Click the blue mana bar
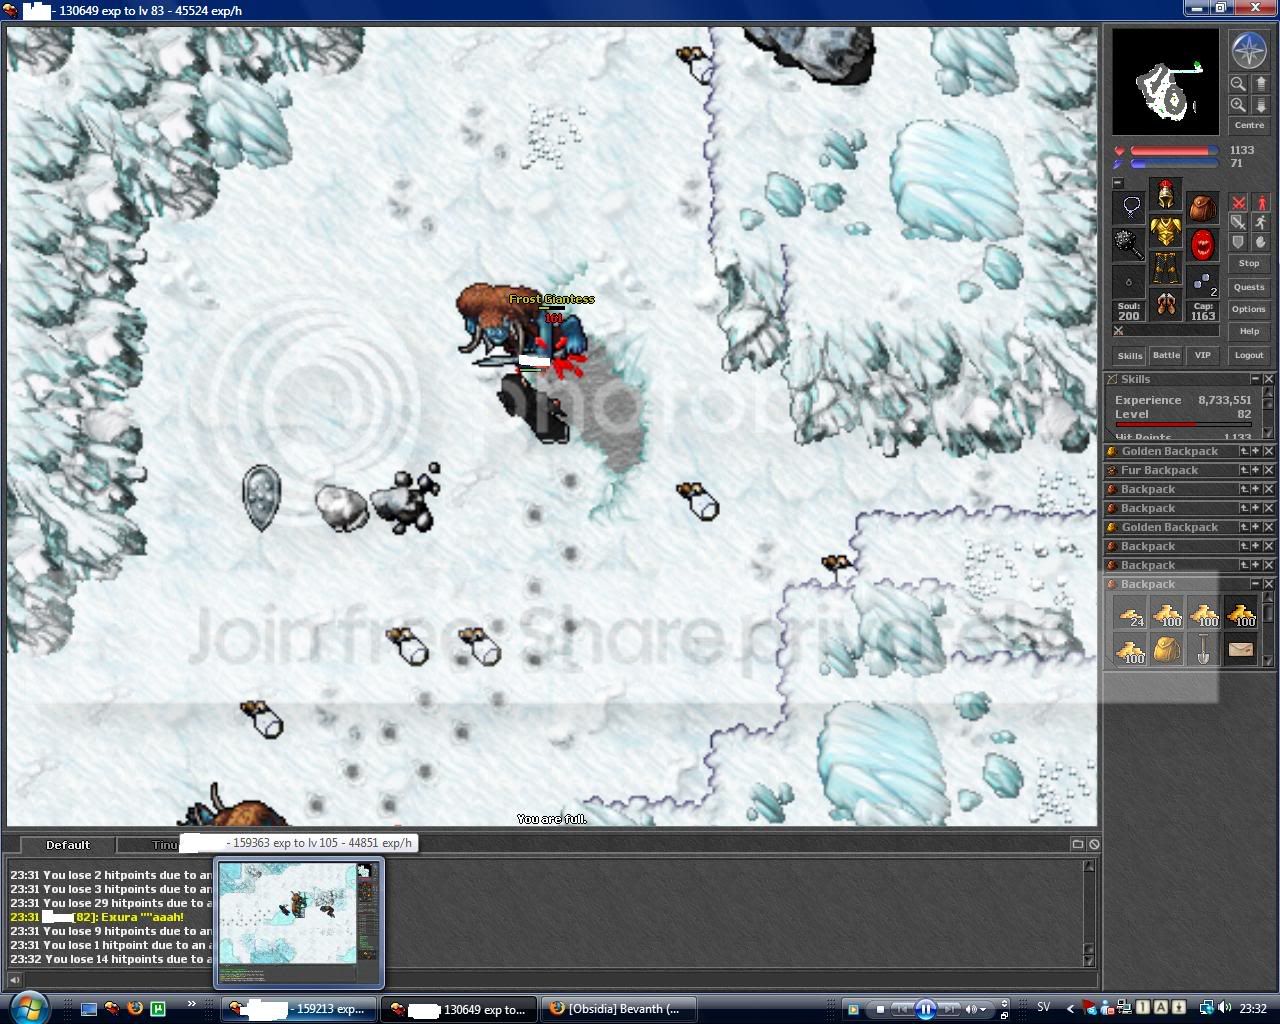The image size is (1280, 1024). 1174,163
